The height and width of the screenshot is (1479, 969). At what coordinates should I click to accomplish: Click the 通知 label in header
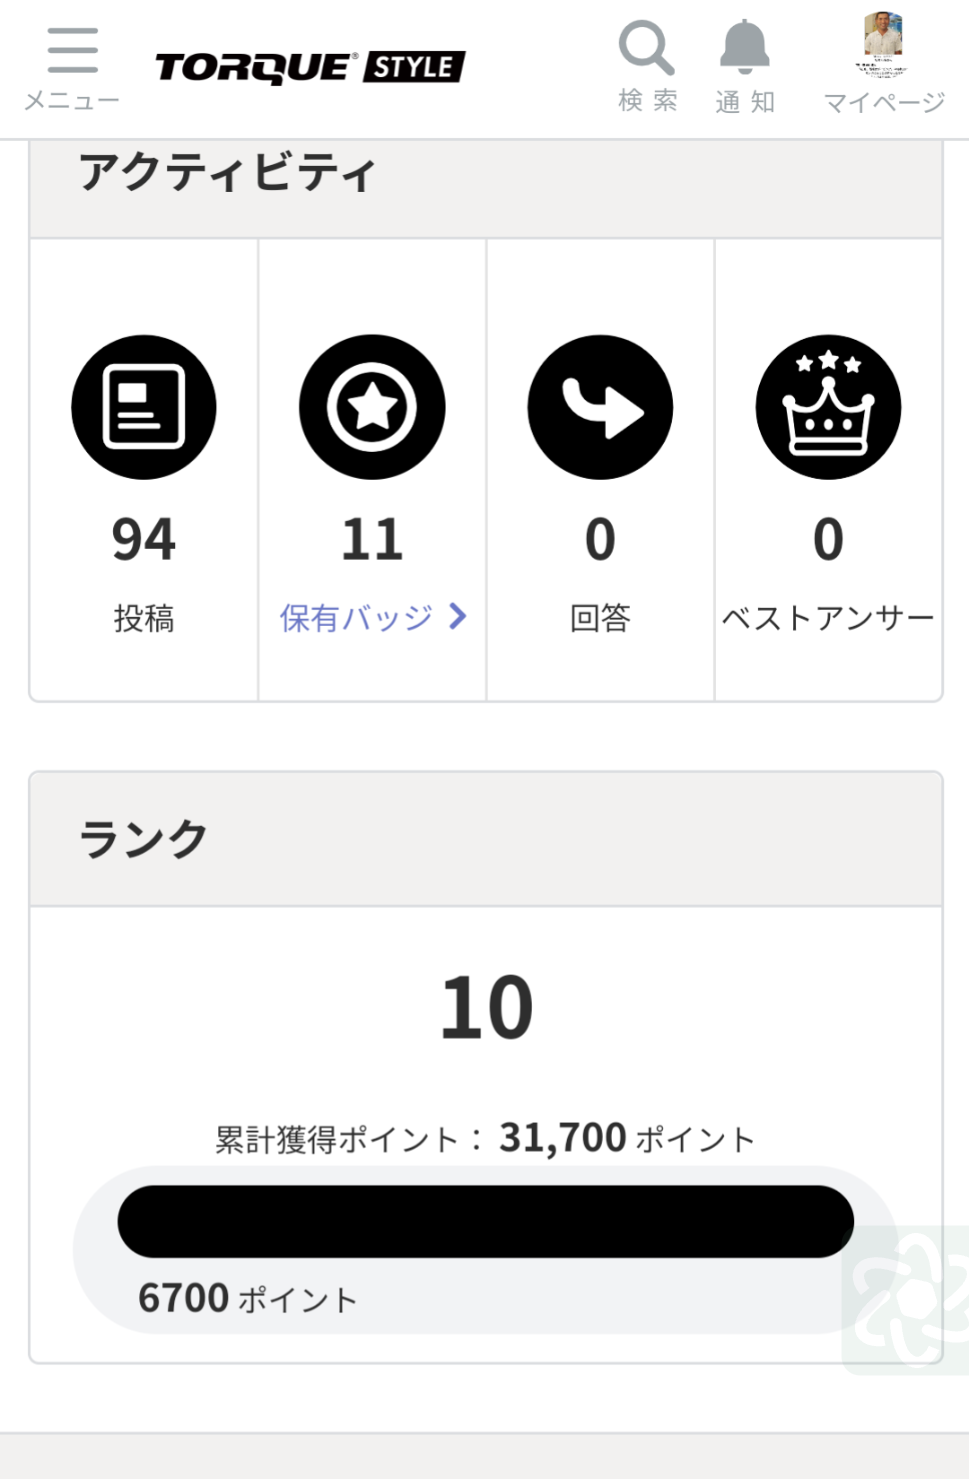click(x=745, y=102)
